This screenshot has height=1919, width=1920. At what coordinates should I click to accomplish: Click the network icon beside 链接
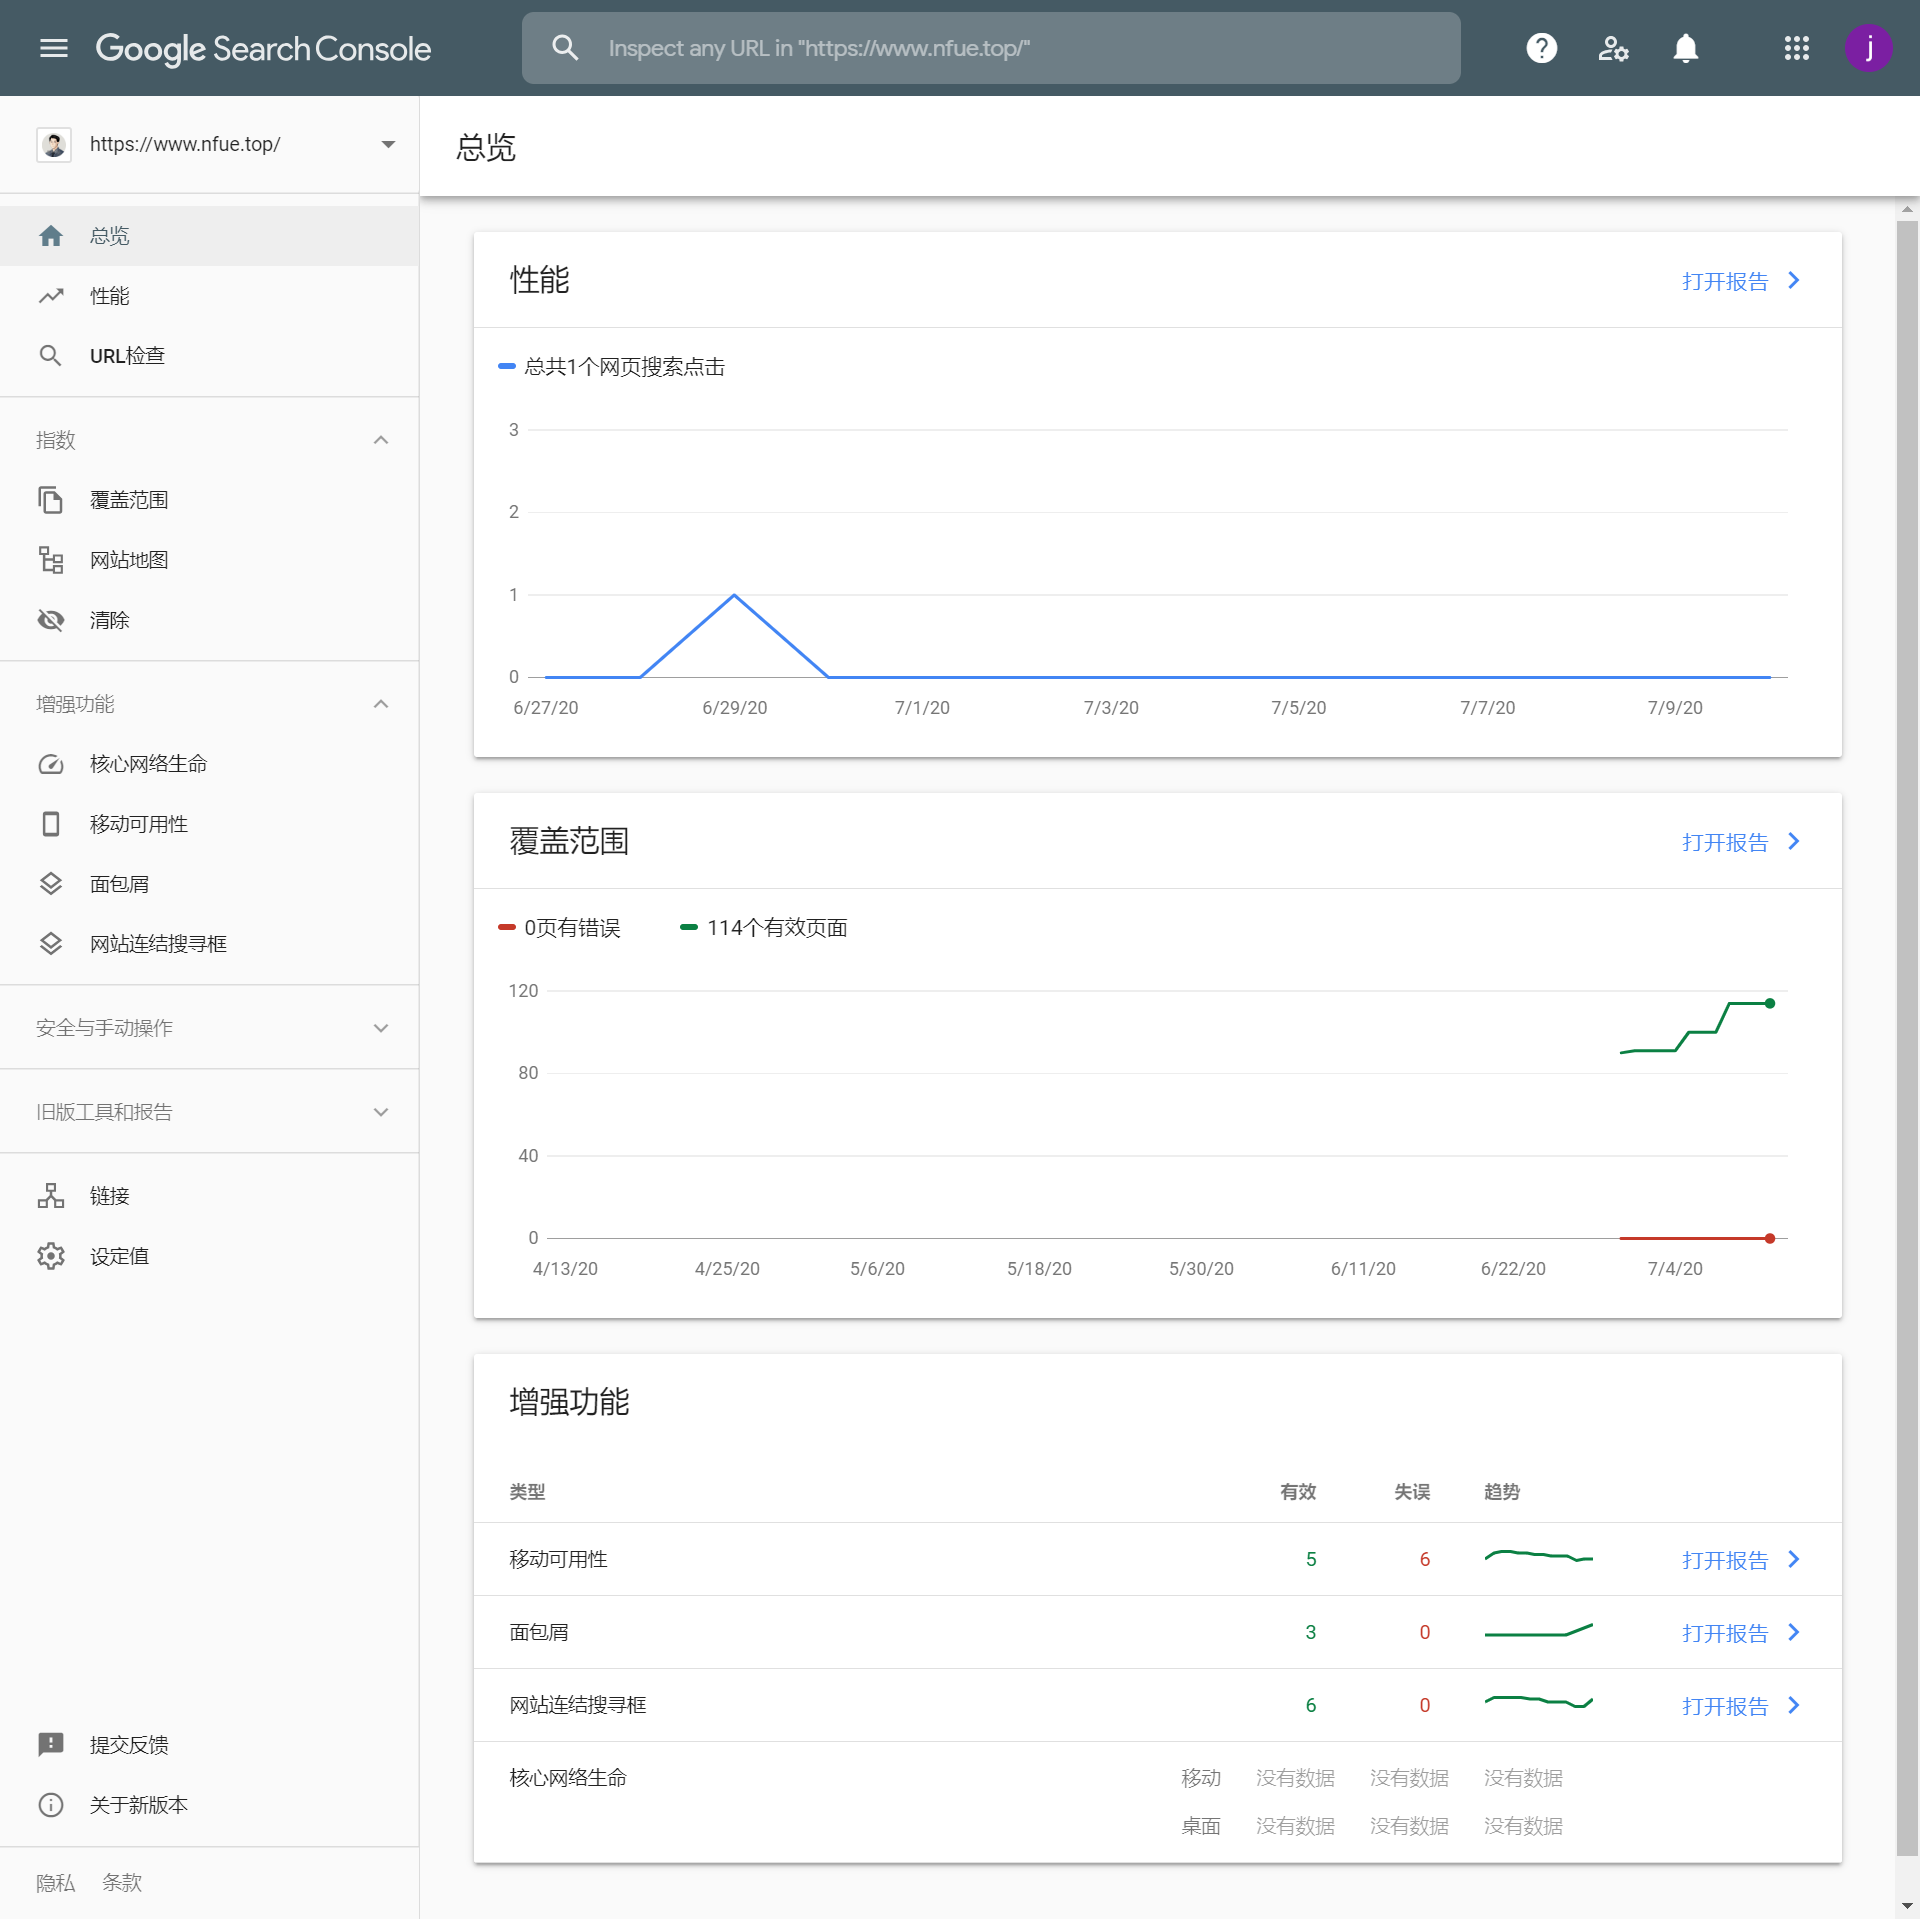[x=51, y=1196]
